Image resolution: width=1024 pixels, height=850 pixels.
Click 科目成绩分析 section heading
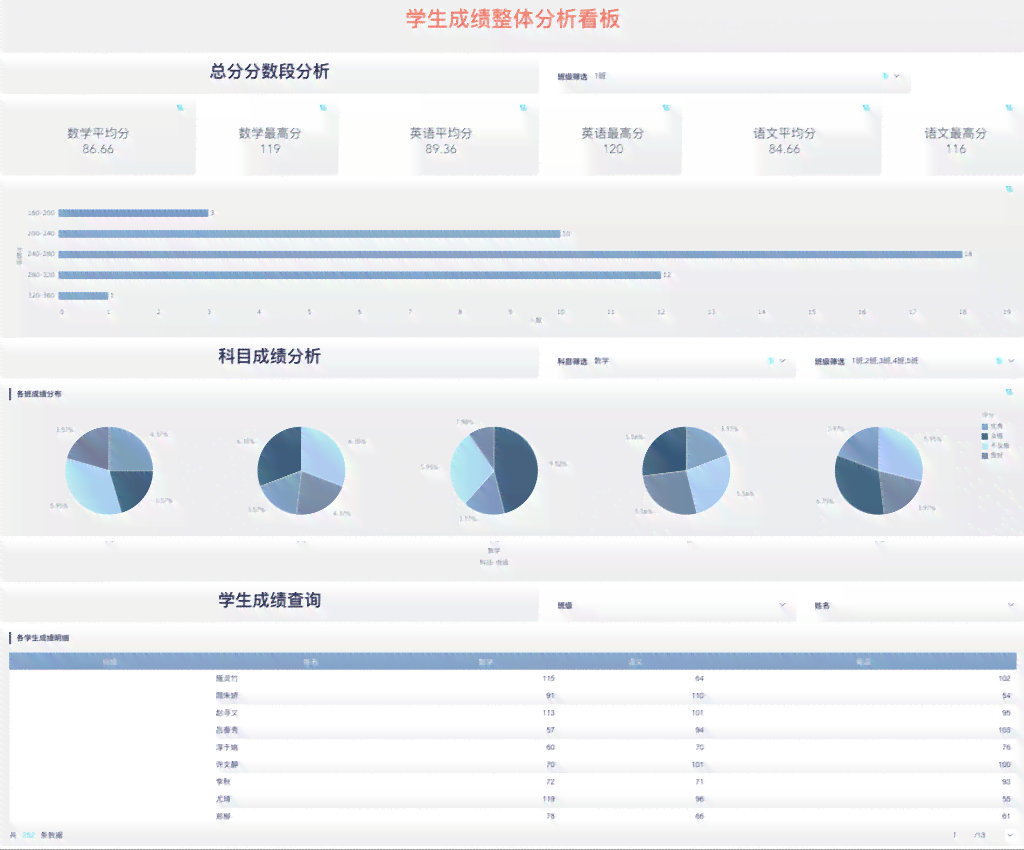click(x=269, y=356)
